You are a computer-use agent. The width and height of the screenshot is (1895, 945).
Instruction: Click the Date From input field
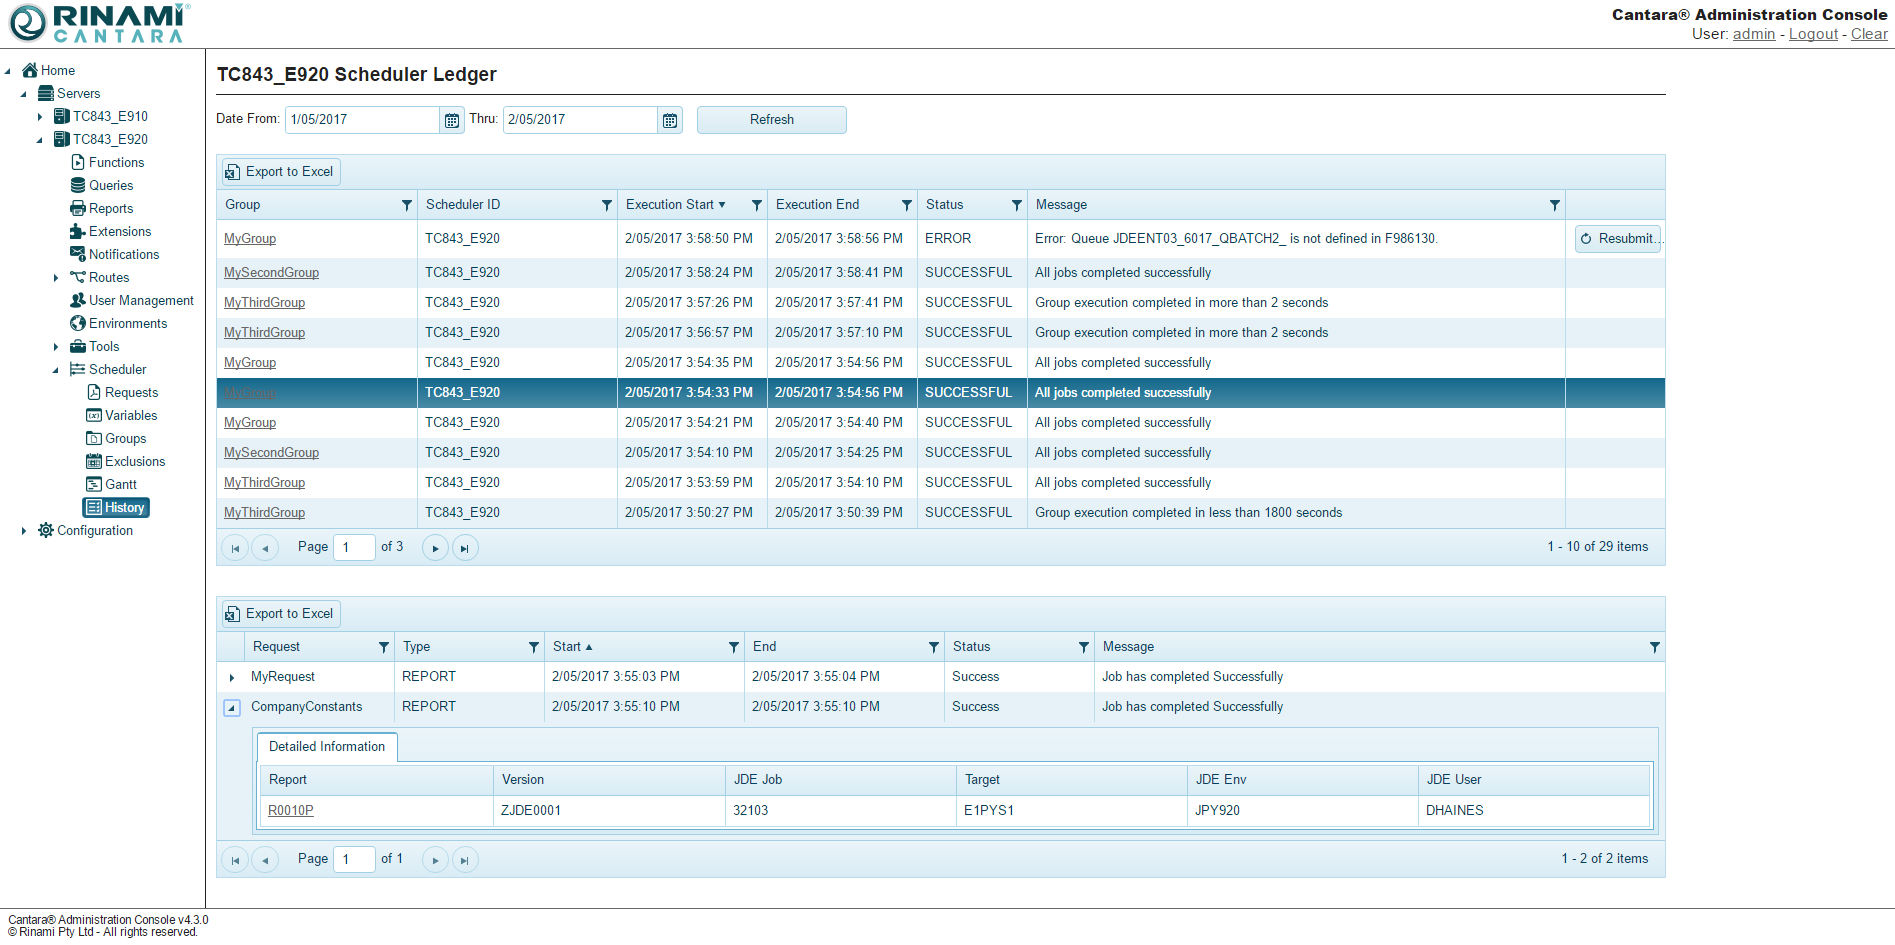[362, 120]
